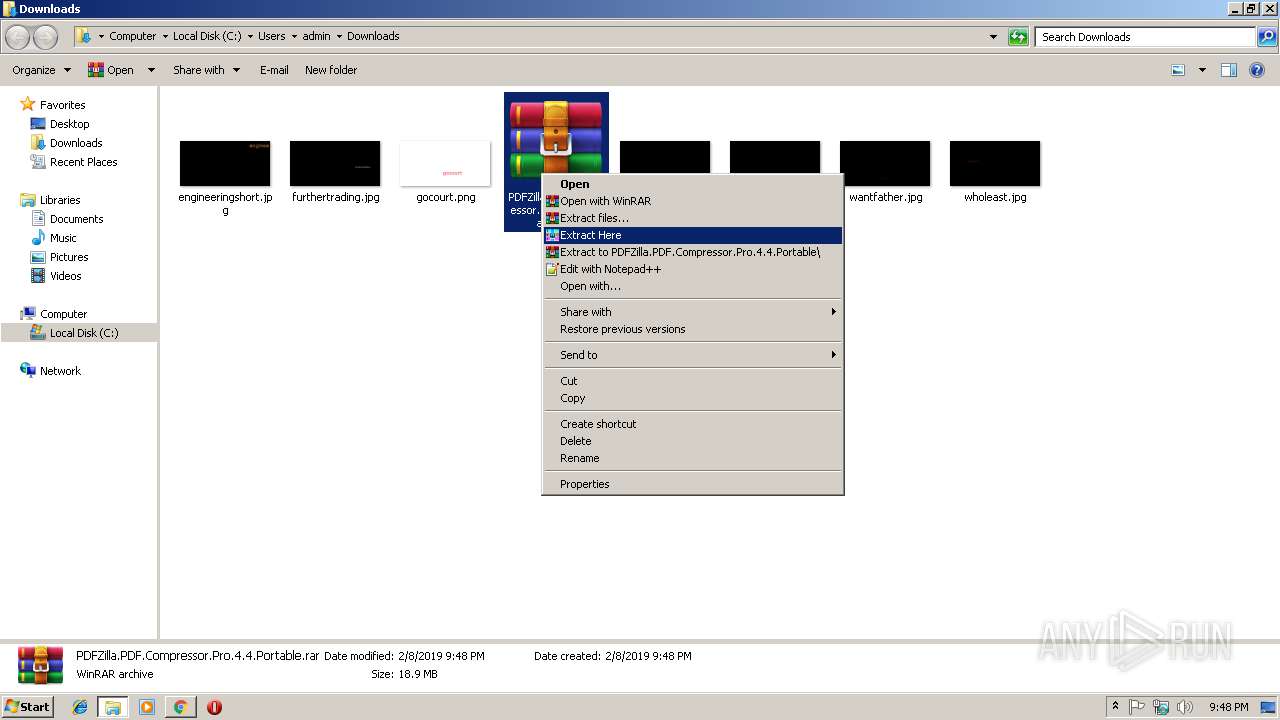
Task: Click the Search Downloads field
Action: click(x=1145, y=37)
